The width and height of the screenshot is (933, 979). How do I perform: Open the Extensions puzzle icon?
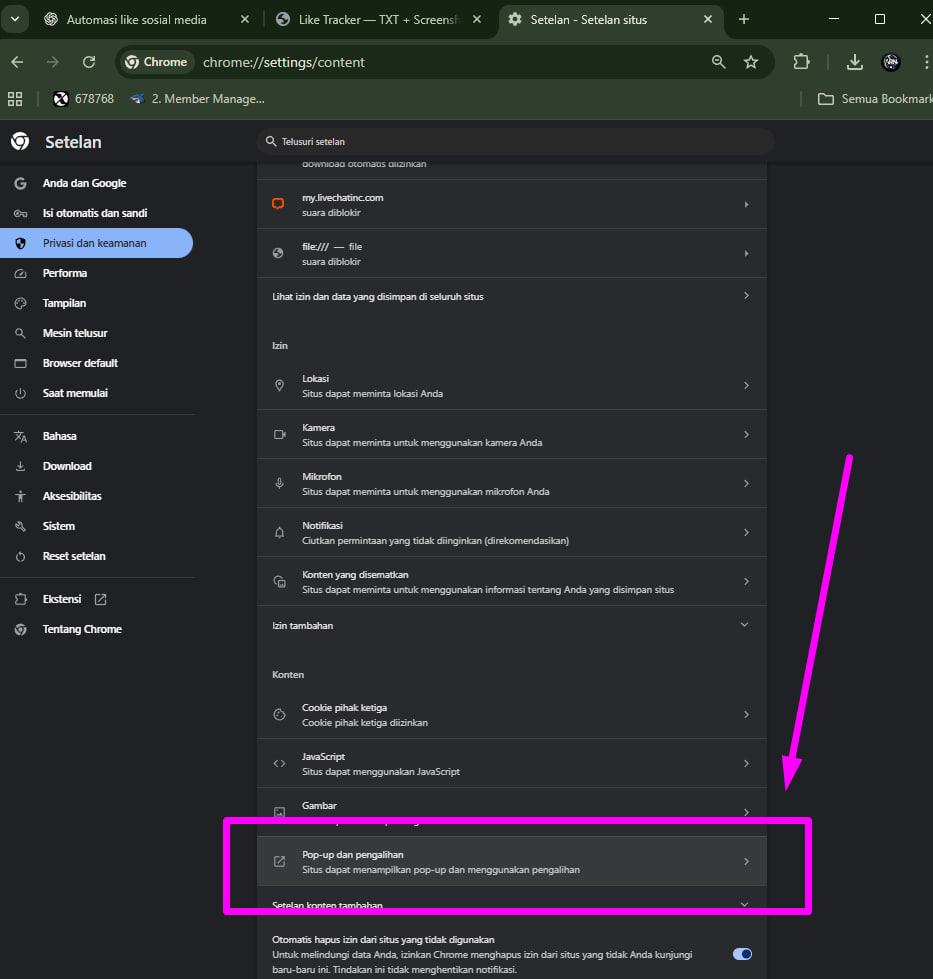[x=801, y=62]
